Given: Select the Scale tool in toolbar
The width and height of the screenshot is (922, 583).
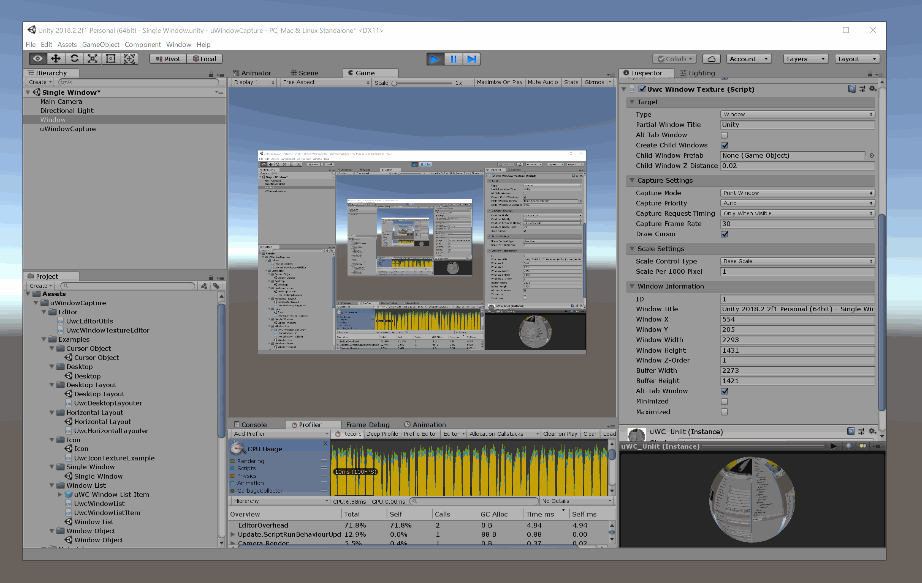Looking at the screenshot, I should point(92,58).
